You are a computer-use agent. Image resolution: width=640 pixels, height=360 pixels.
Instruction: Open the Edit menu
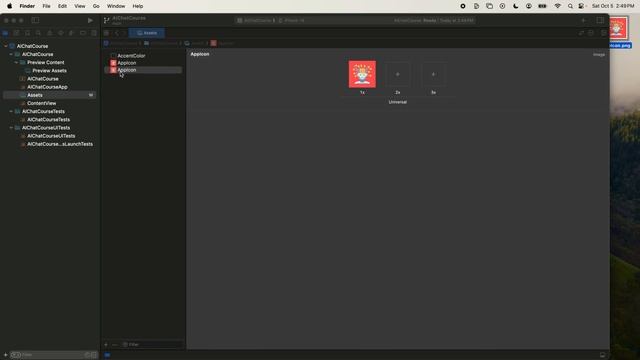click(62, 6)
